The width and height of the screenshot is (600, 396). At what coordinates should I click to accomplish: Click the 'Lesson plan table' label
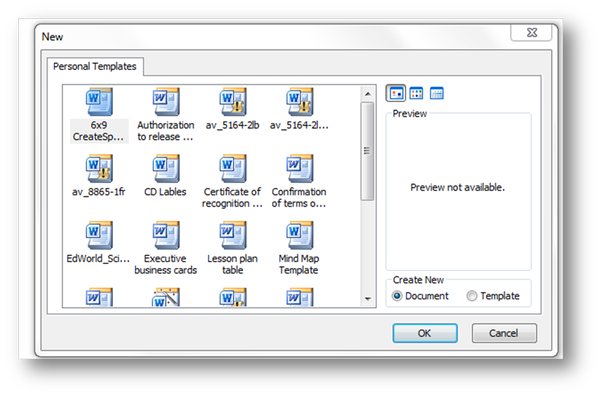coord(233,264)
